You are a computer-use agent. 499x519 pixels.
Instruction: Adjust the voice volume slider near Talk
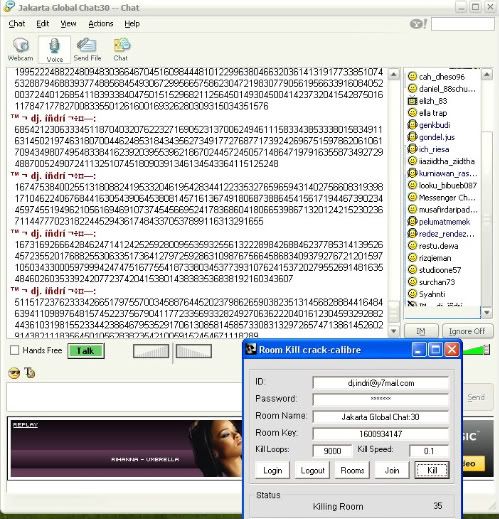[x=151, y=351]
